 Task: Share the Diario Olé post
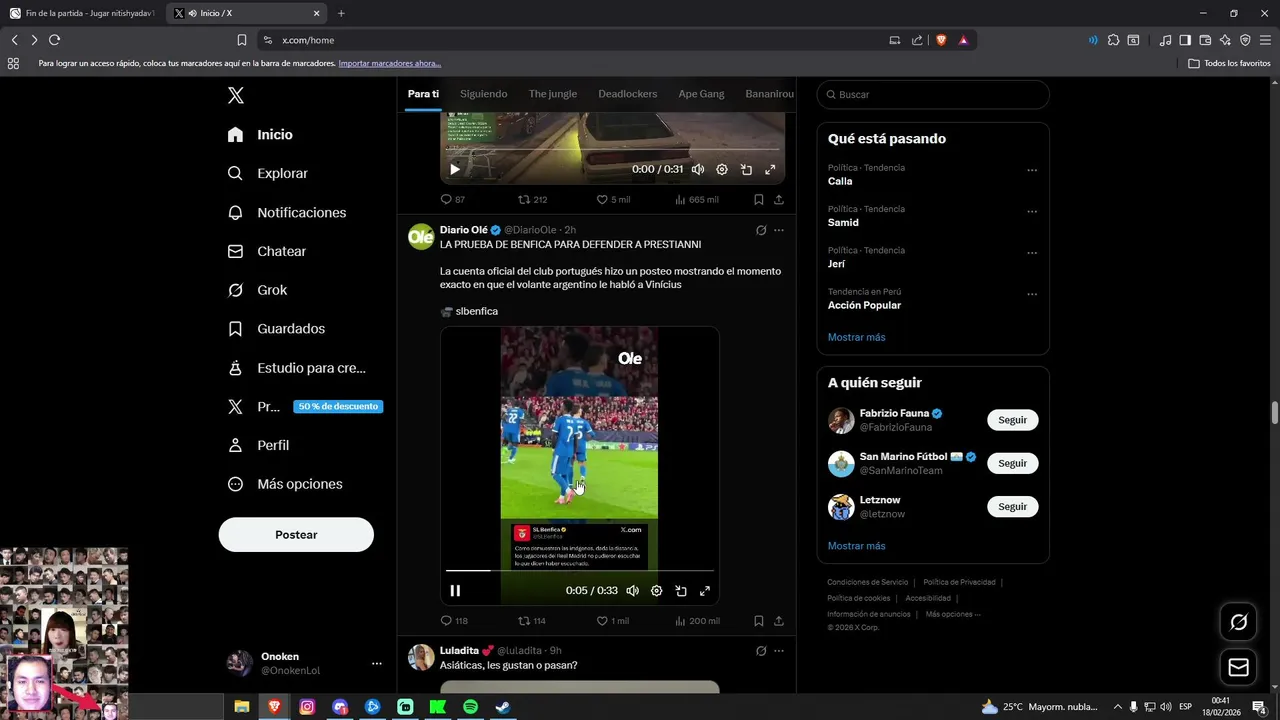point(779,621)
